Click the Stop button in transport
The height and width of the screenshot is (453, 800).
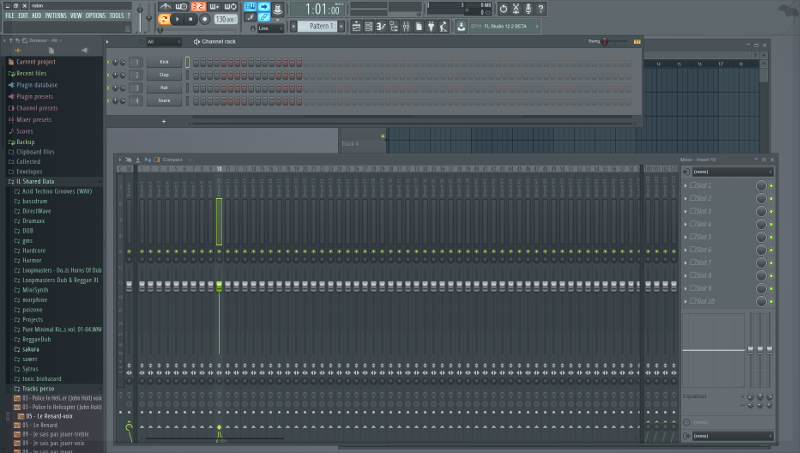point(191,19)
